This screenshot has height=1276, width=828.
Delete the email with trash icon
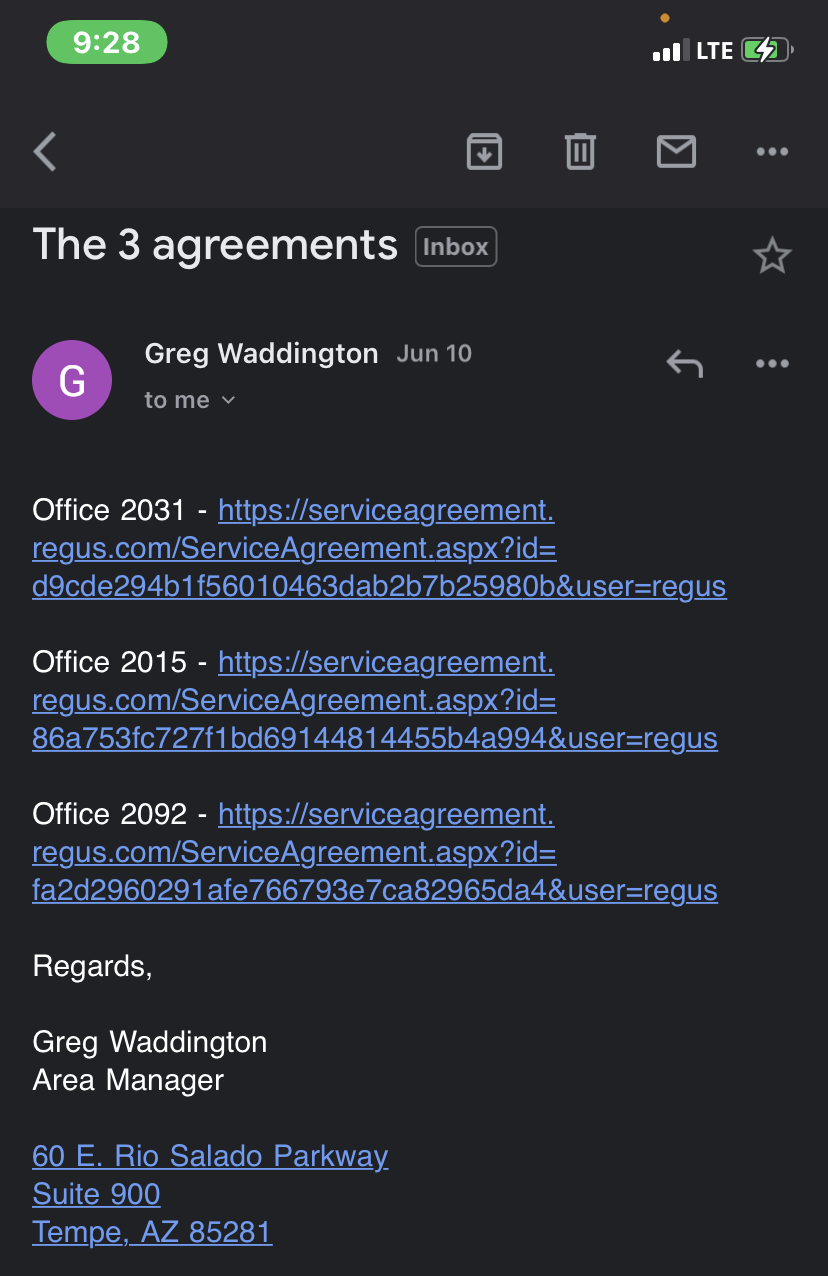pos(580,152)
